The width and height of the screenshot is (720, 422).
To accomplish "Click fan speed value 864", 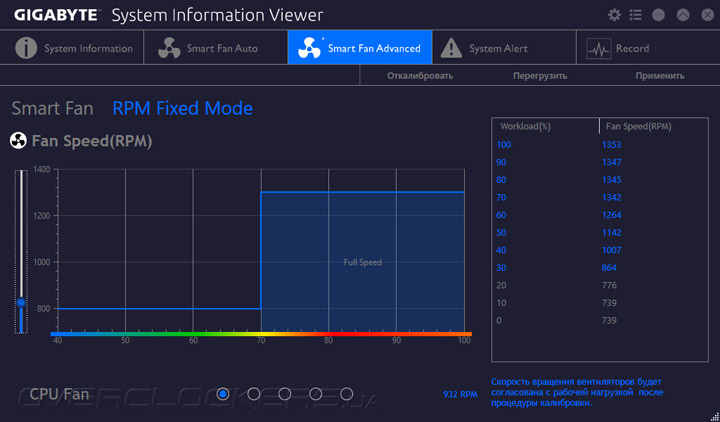I will pos(609,268).
